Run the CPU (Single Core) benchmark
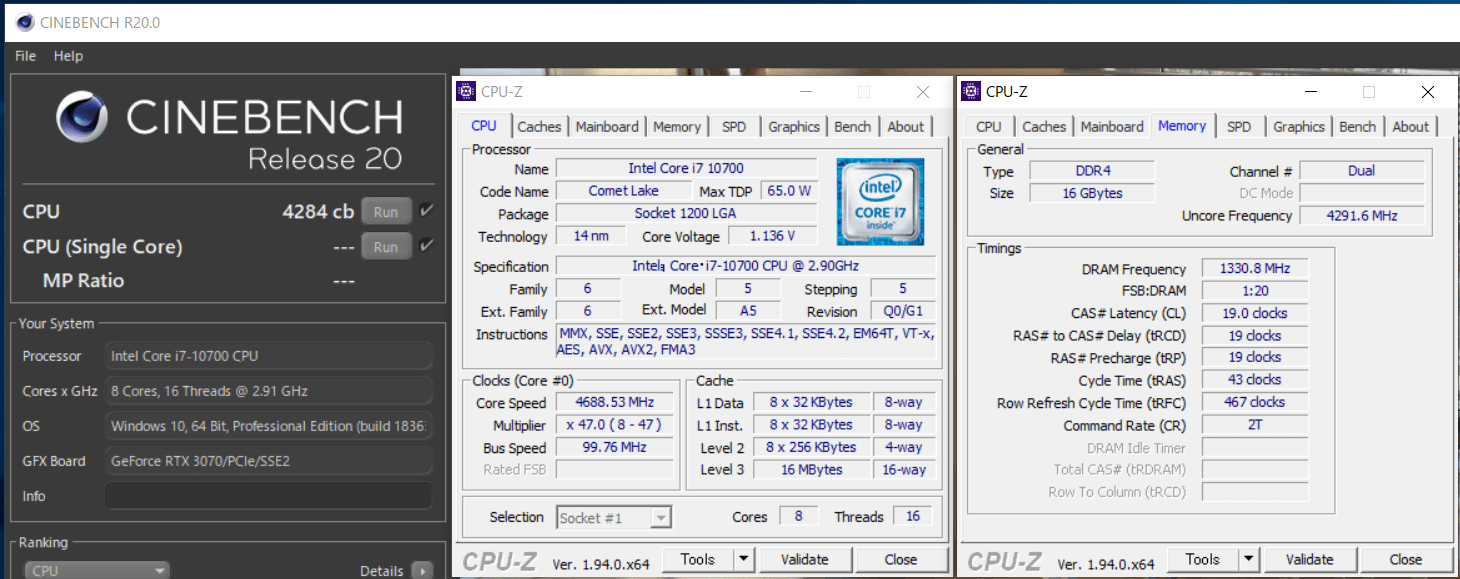The image size is (1460, 579). pos(386,247)
